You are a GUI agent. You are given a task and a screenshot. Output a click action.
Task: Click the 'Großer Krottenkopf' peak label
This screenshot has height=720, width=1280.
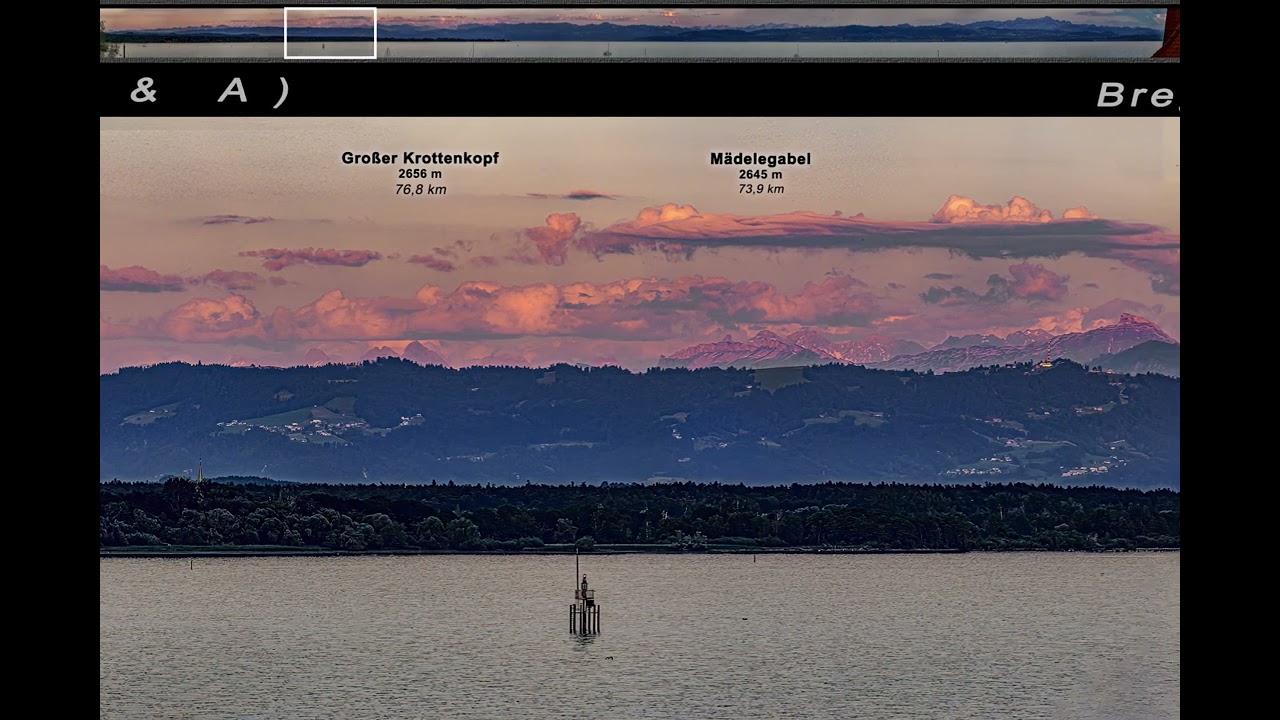point(420,158)
